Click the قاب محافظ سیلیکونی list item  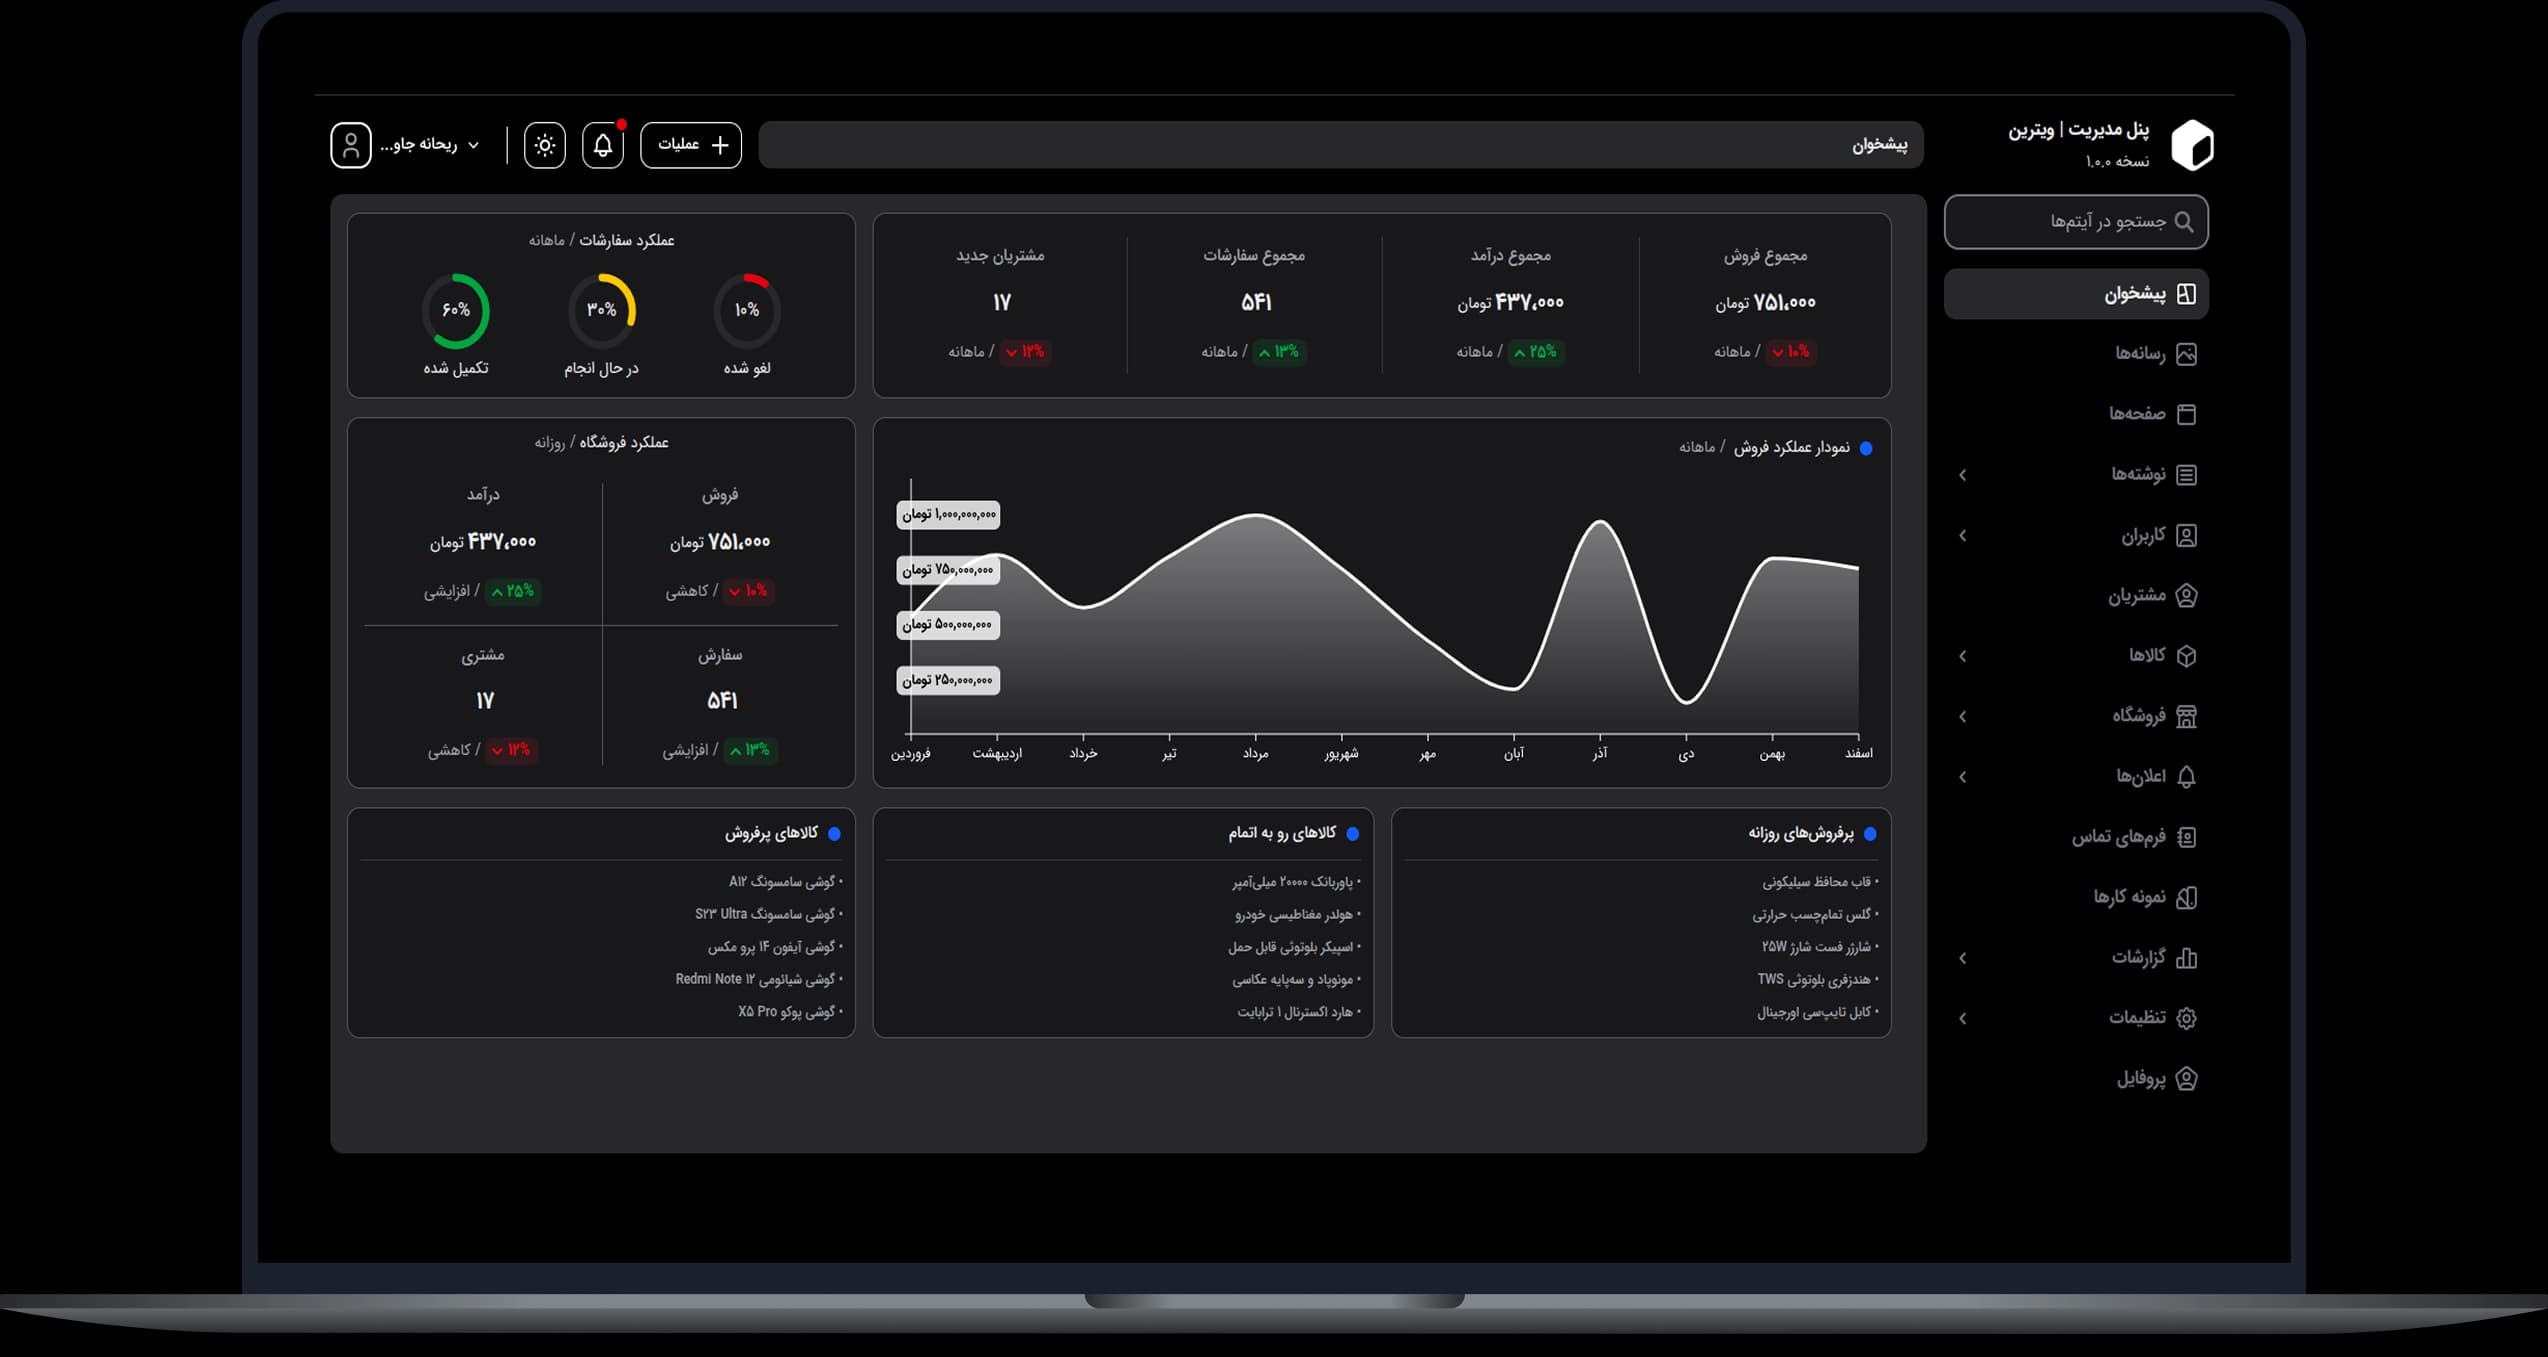click(x=1820, y=881)
